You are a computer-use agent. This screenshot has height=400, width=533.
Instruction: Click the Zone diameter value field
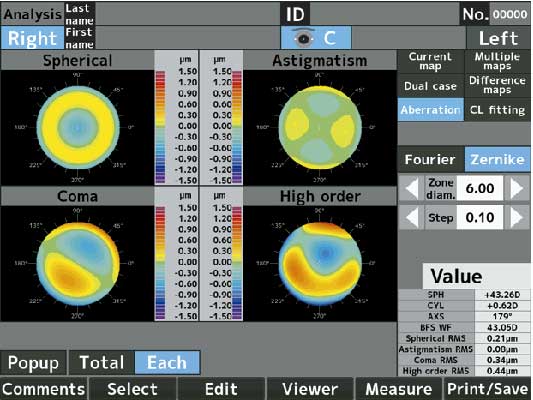click(480, 188)
